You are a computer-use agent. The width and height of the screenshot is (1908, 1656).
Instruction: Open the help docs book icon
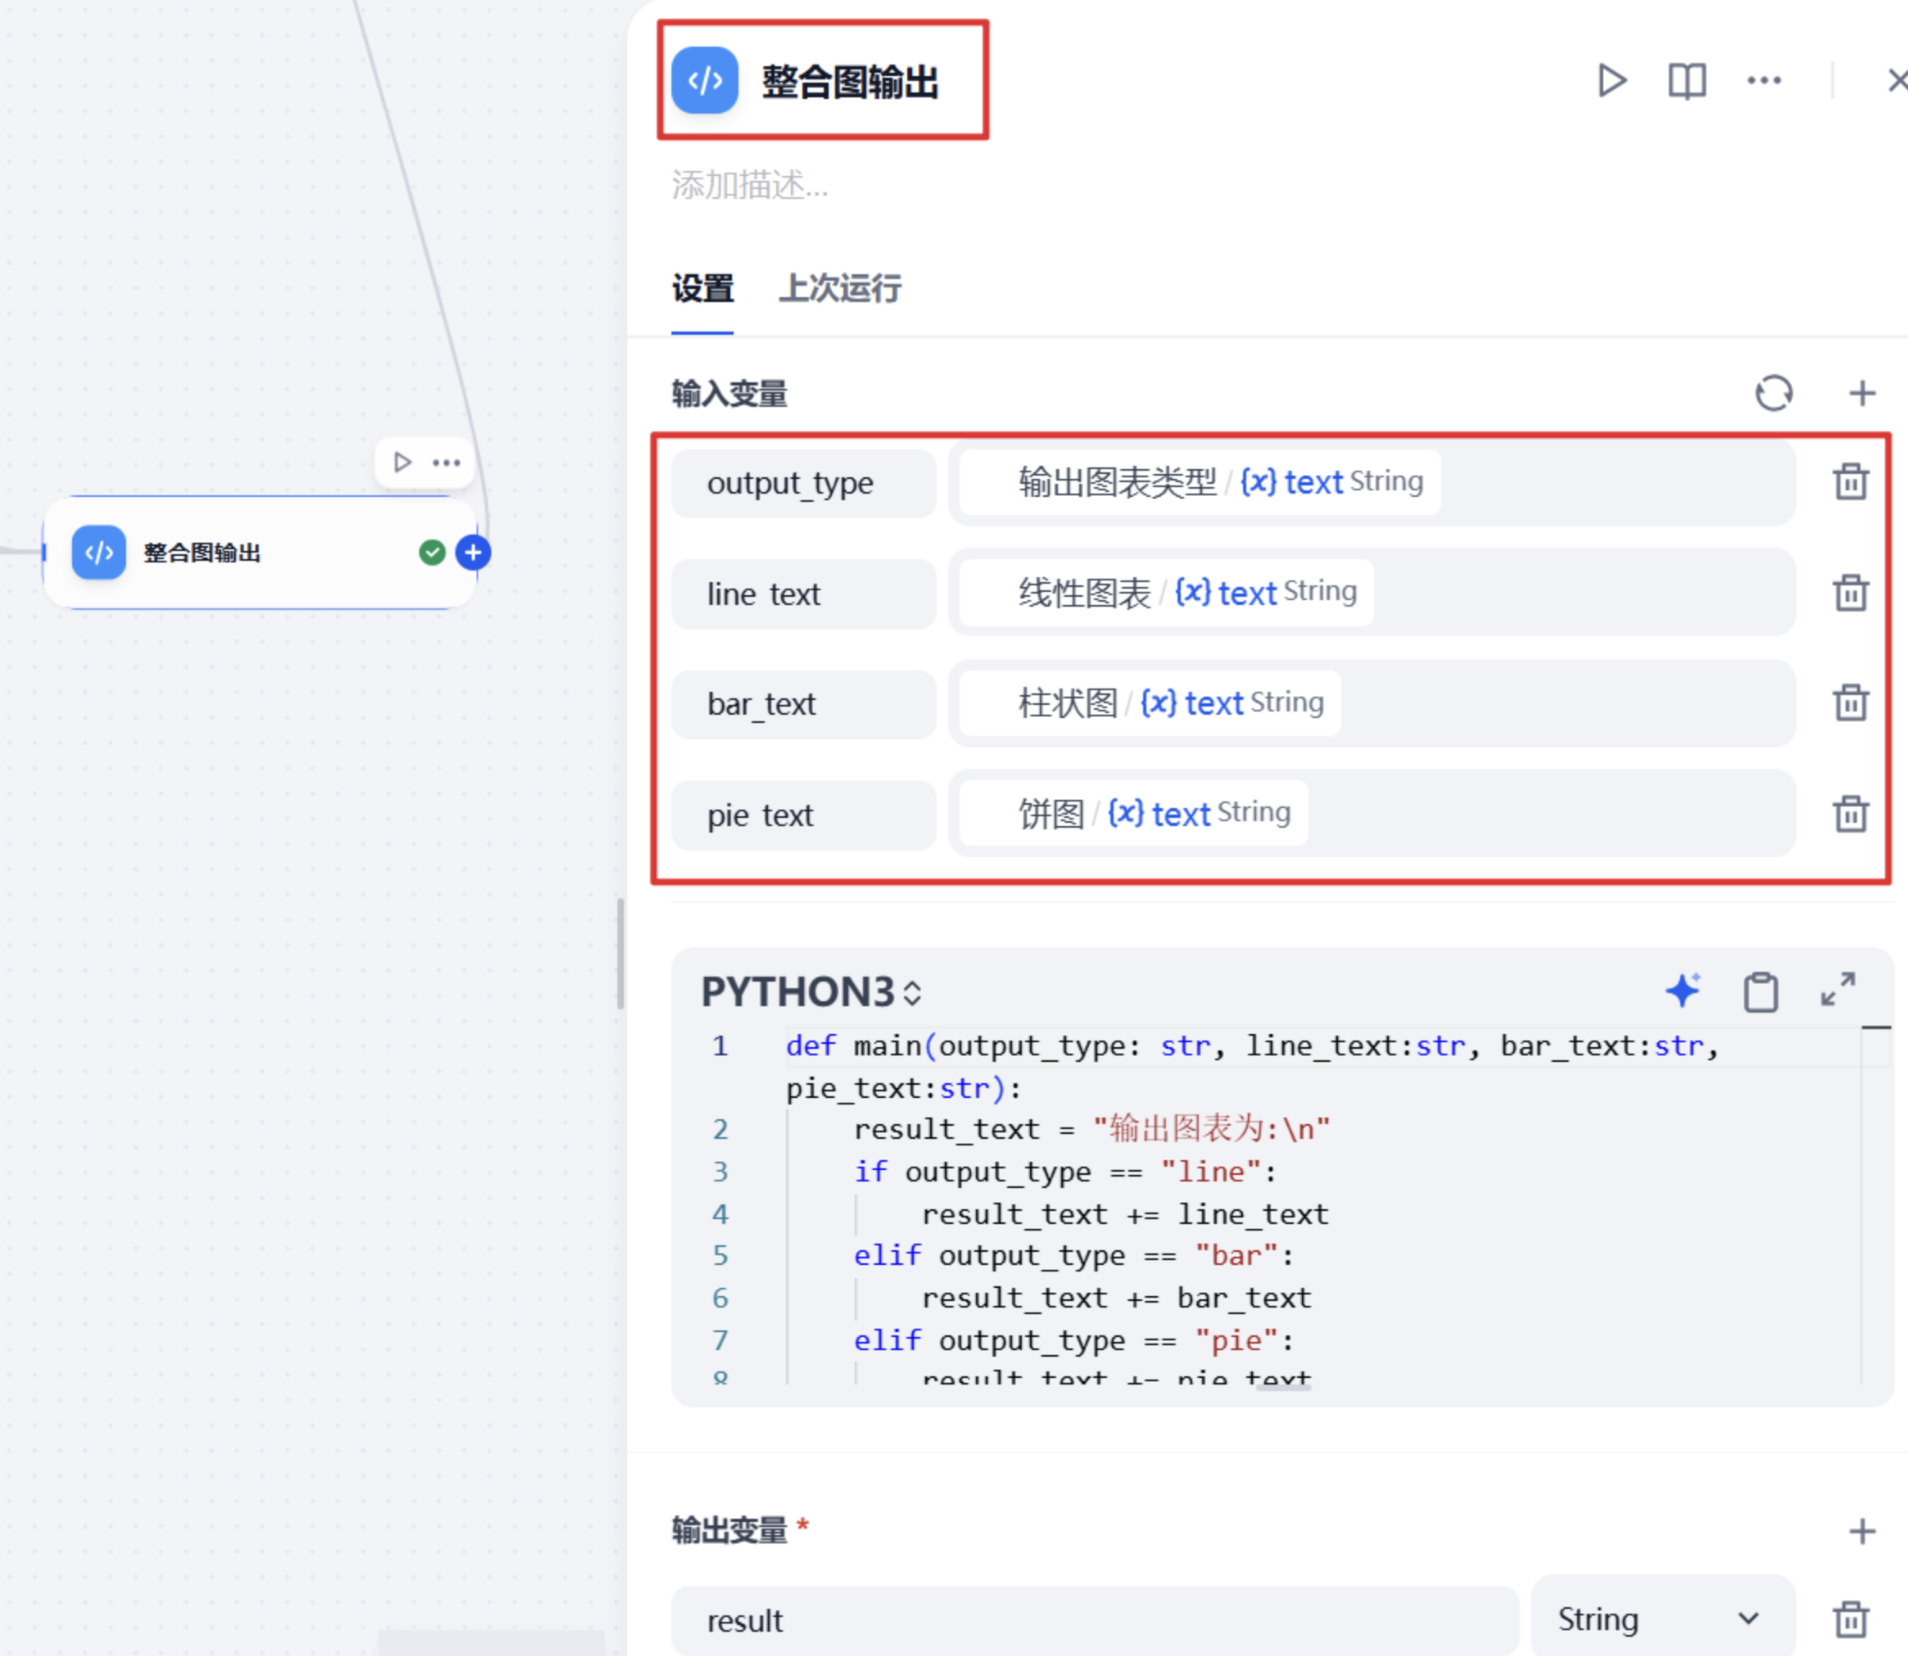pyautogui.click(x=1687, y=81)
